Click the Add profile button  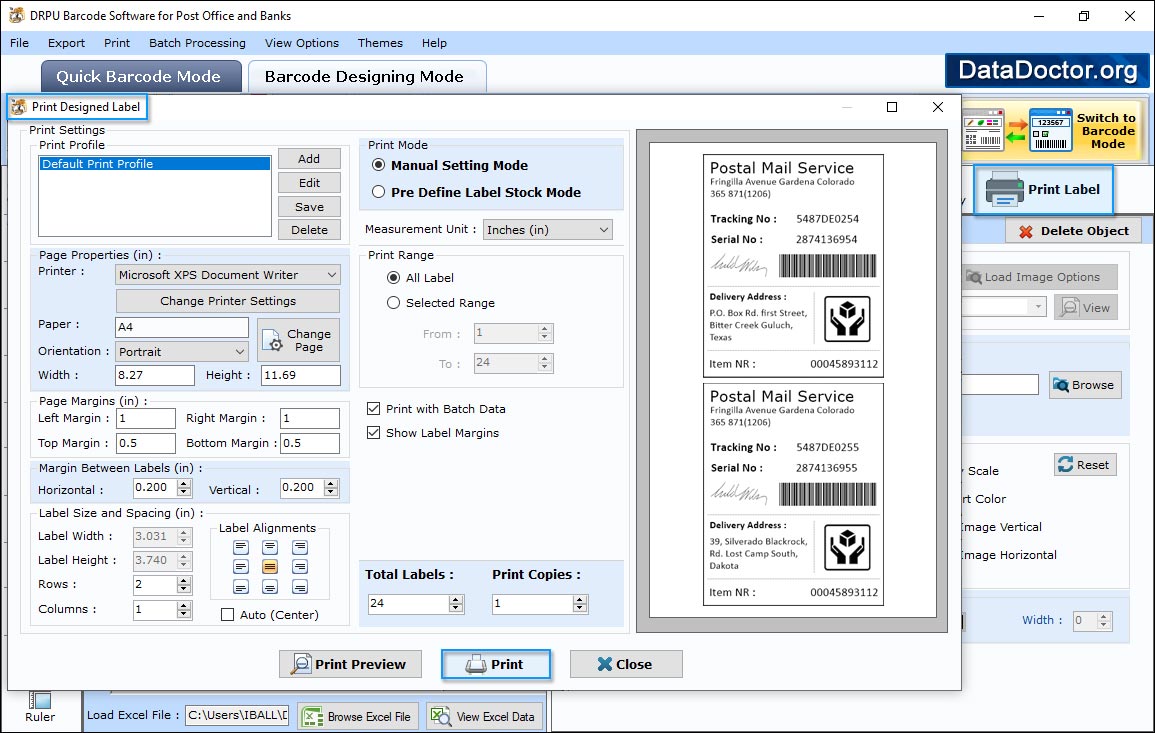coord(309,158)
